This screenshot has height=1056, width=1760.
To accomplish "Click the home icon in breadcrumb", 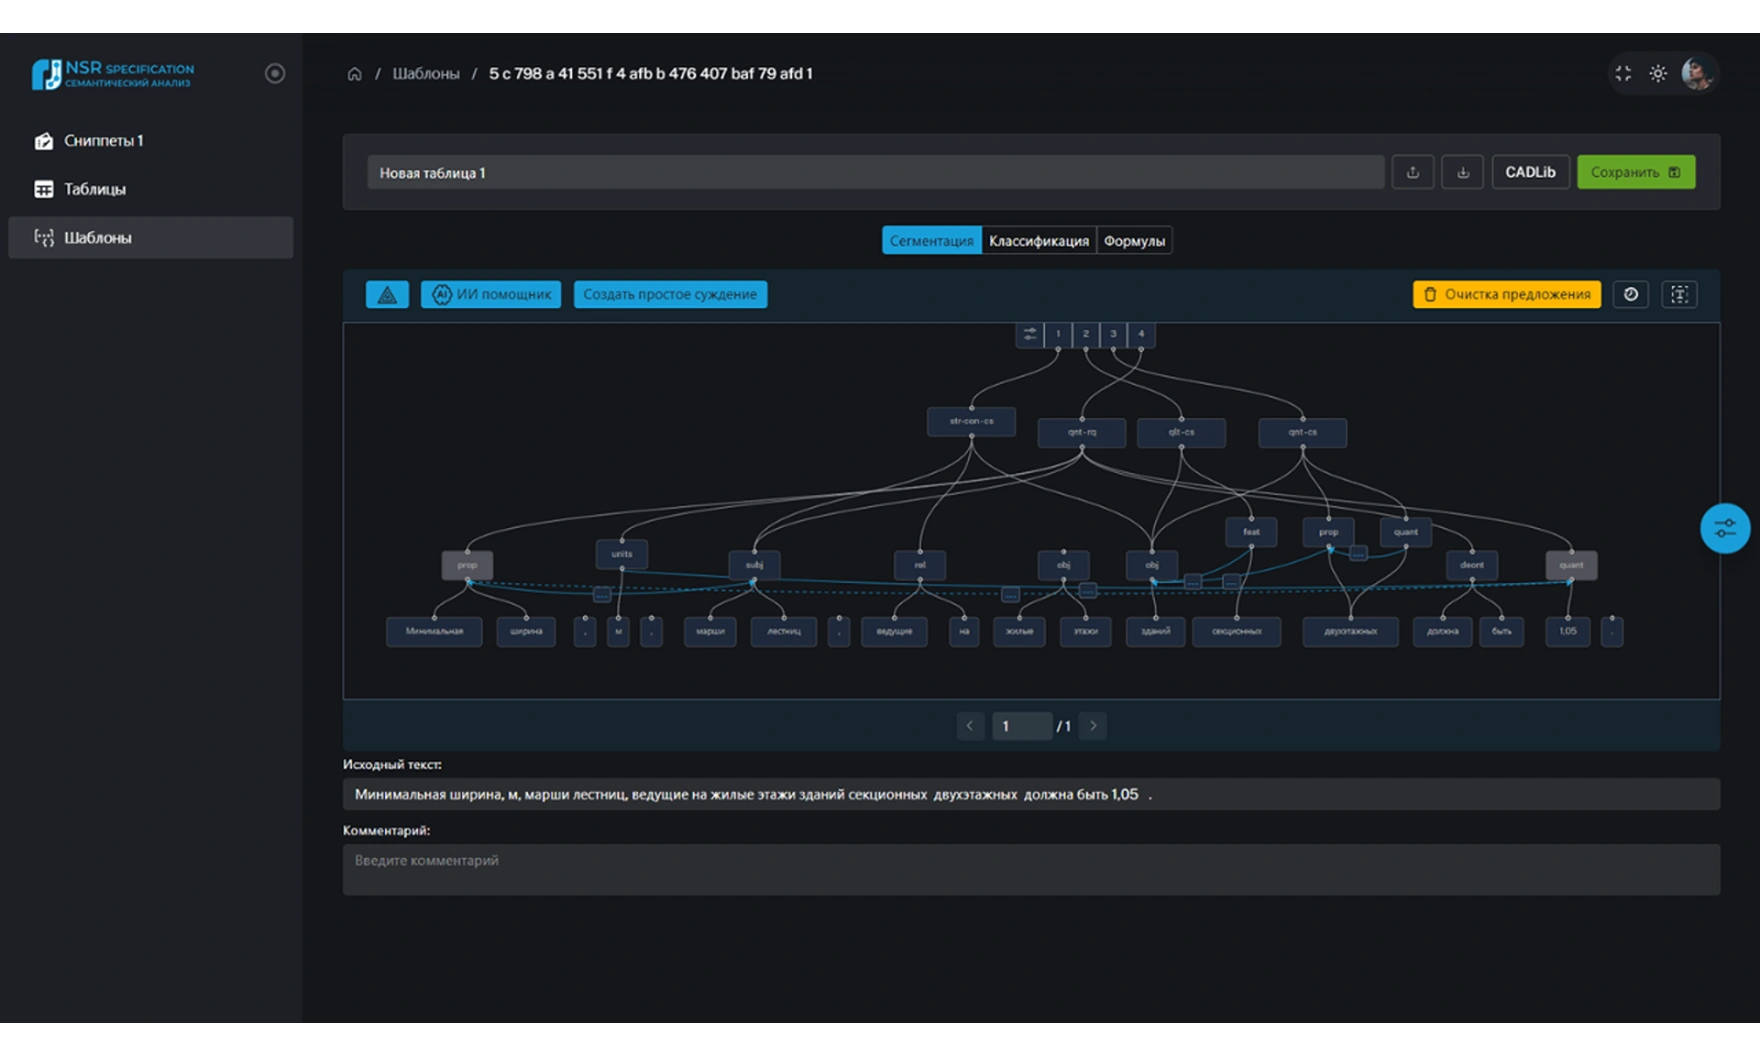I will [x=354, y=74].
